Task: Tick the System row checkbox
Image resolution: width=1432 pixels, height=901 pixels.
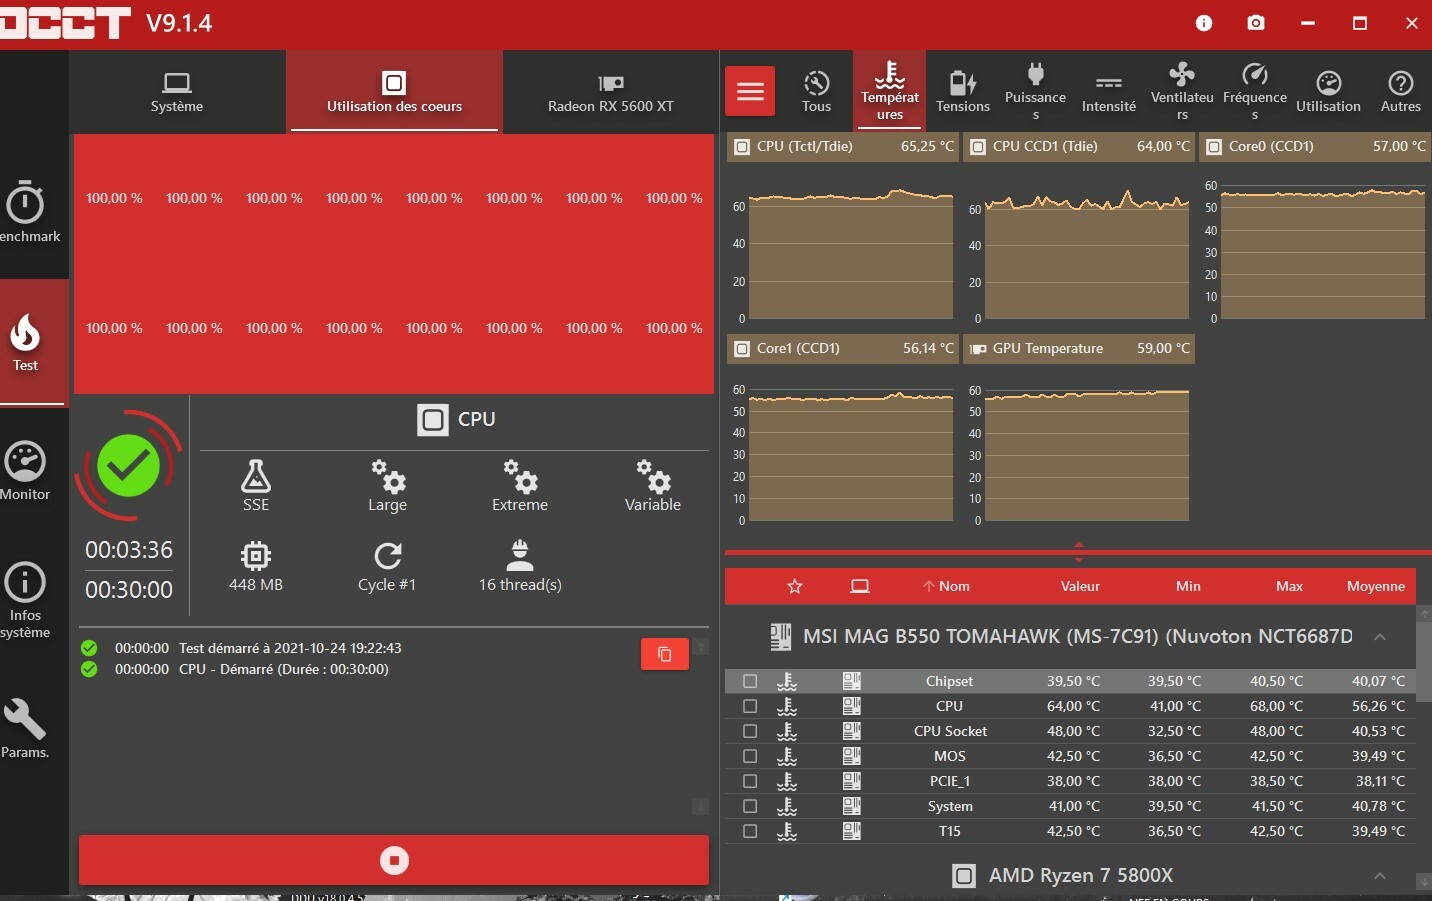Action: click(750, 806)
